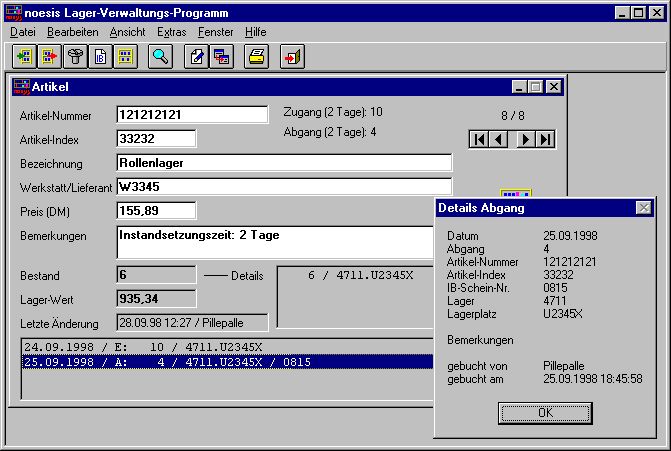671x451 pixels.
Task: Click the '8 / 8' record counter
Action: point(513,116)
